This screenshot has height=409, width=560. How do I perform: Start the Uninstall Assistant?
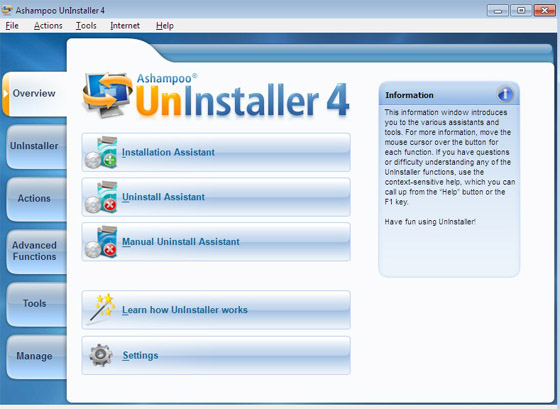[216, 197]
